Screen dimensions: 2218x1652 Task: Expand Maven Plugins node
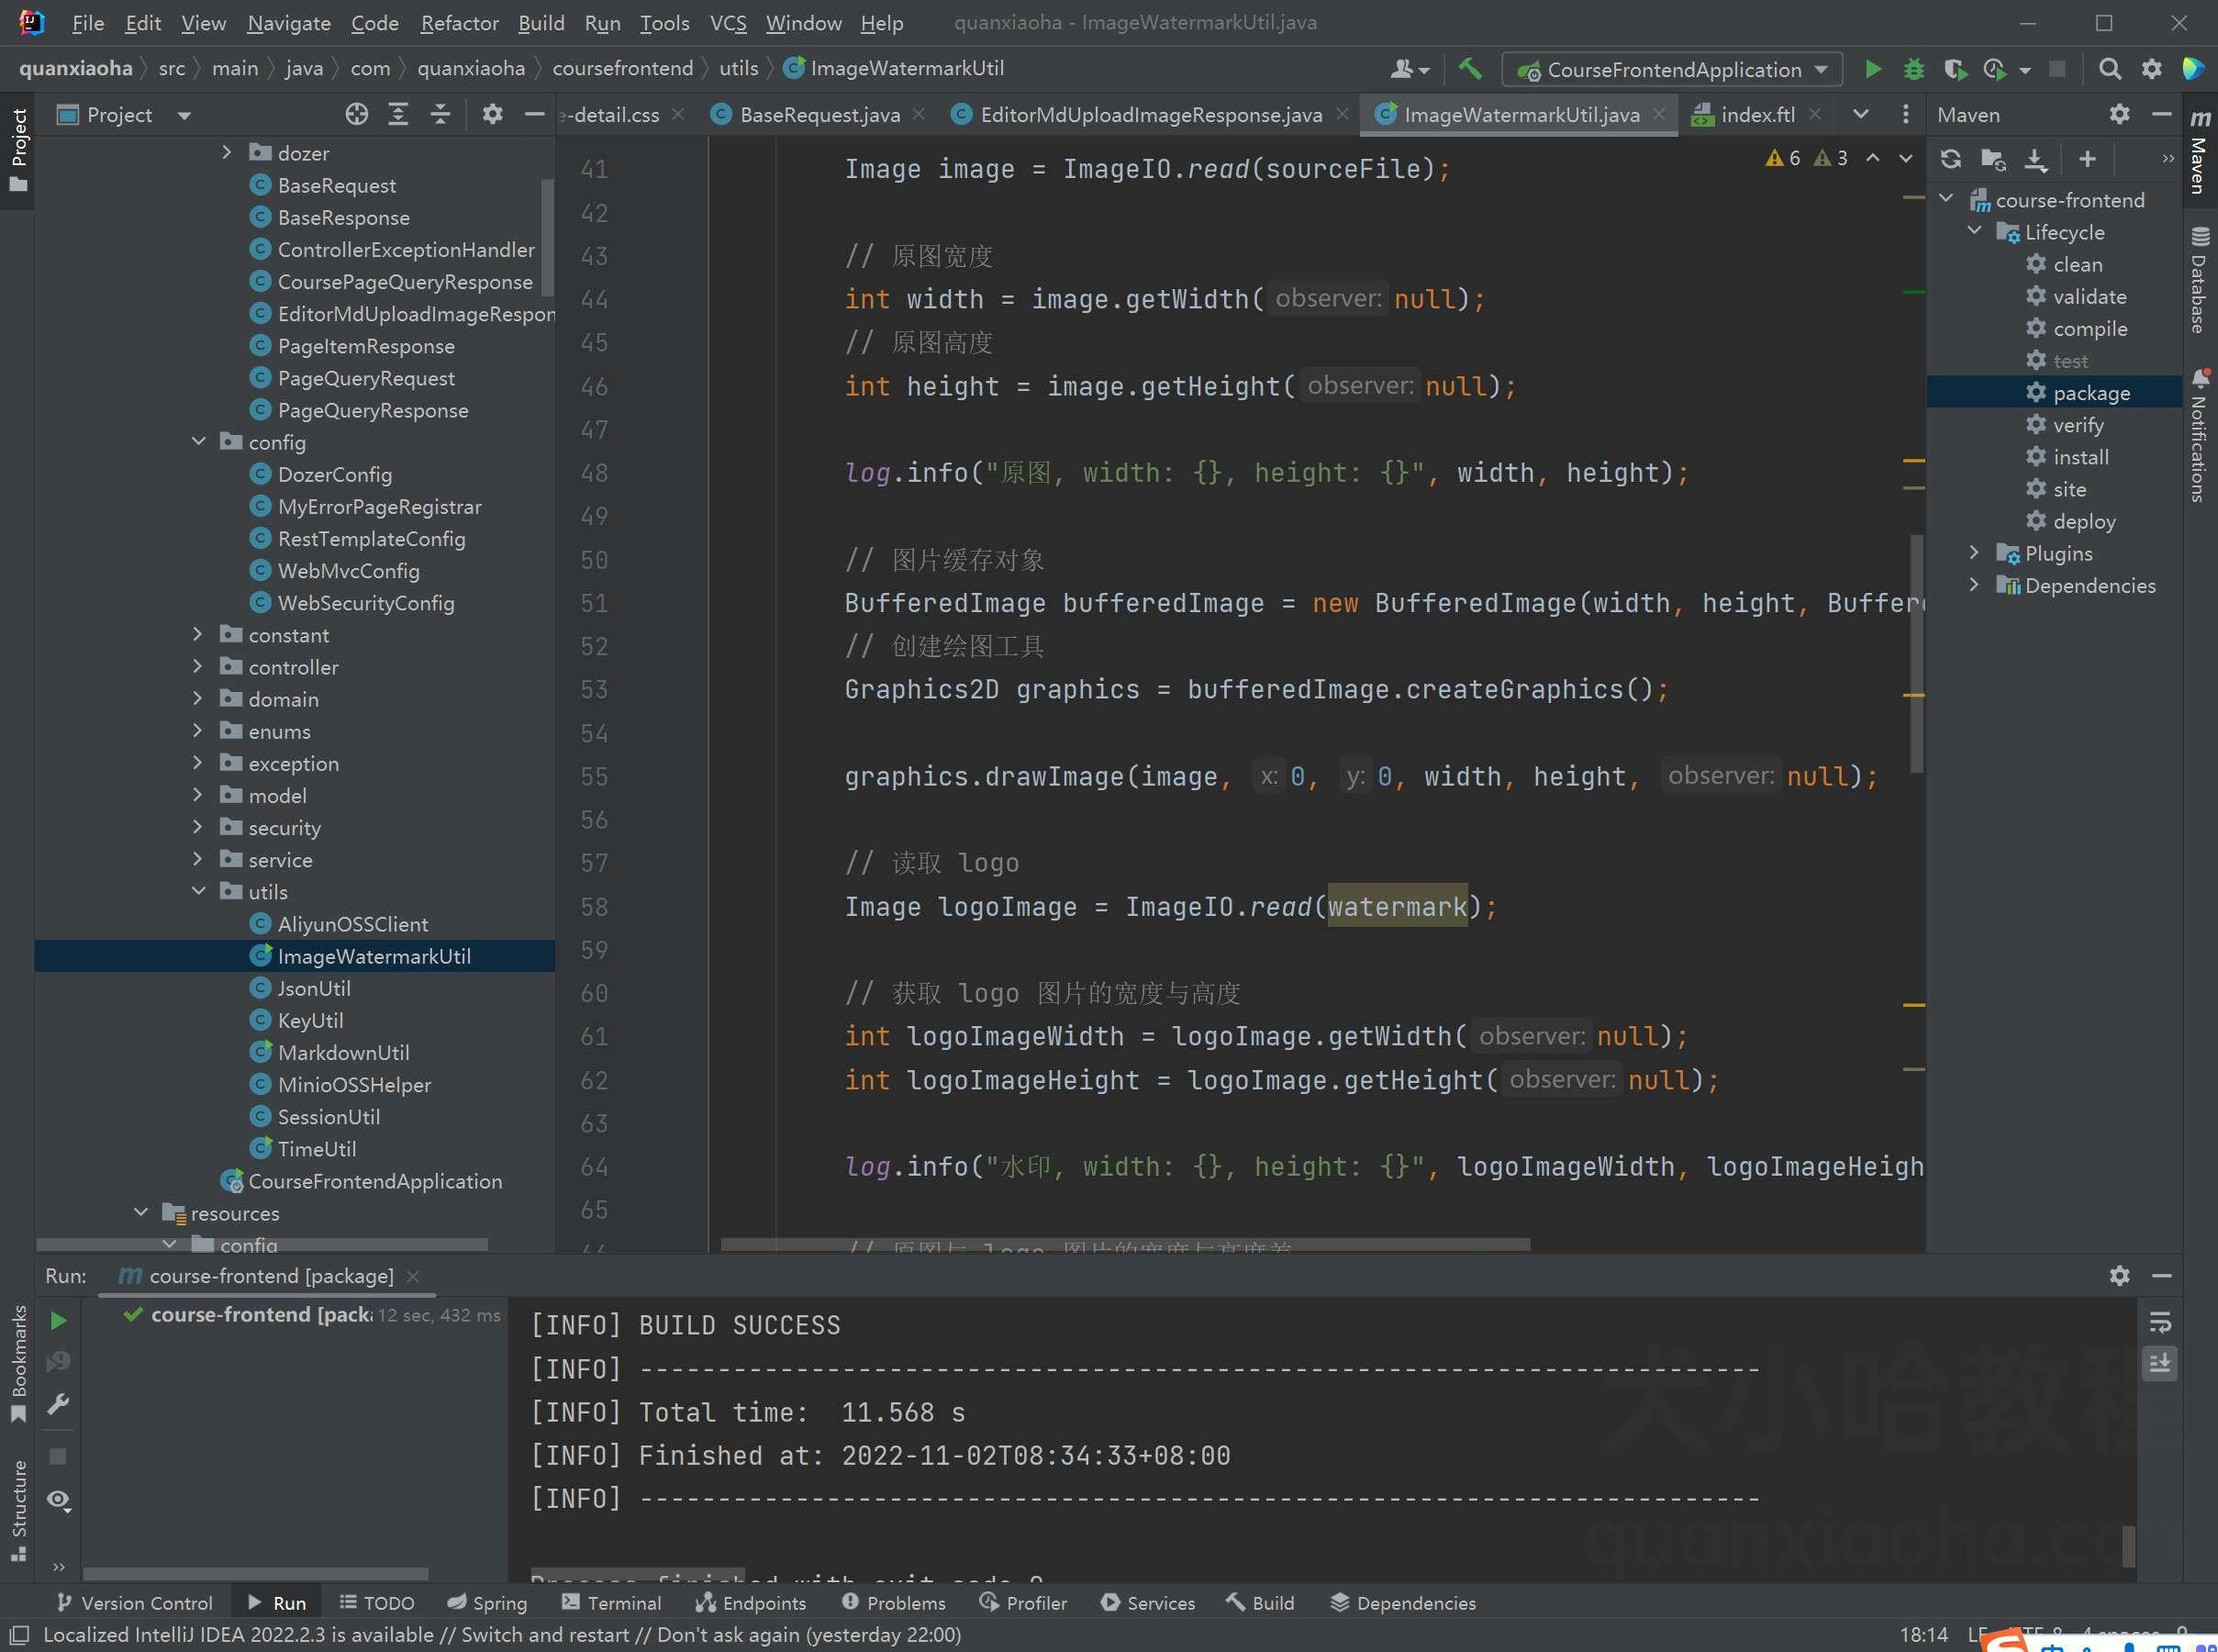coord(1973,553)
